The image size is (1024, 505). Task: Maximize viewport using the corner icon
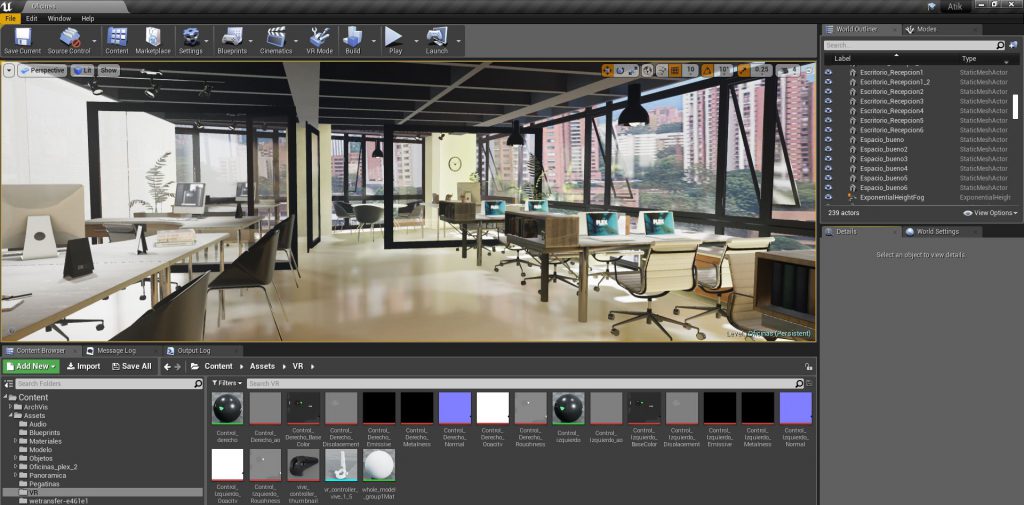pyautogui.click(x=809, y=71)
